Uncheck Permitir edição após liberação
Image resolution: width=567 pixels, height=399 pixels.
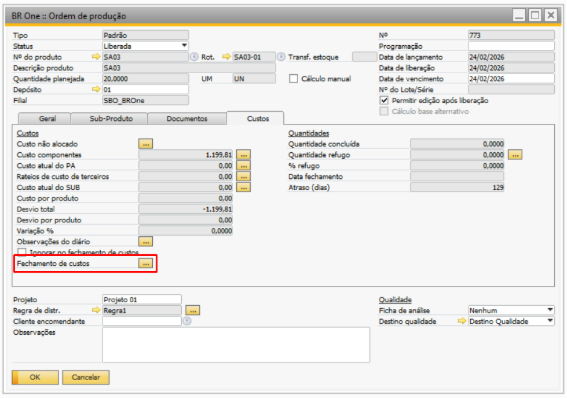384,101
